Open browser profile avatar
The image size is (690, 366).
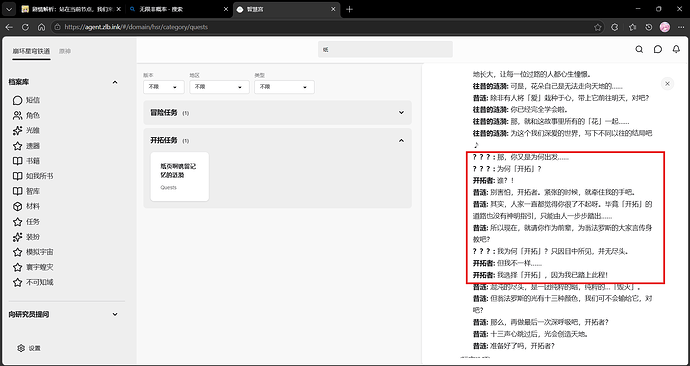665,27
